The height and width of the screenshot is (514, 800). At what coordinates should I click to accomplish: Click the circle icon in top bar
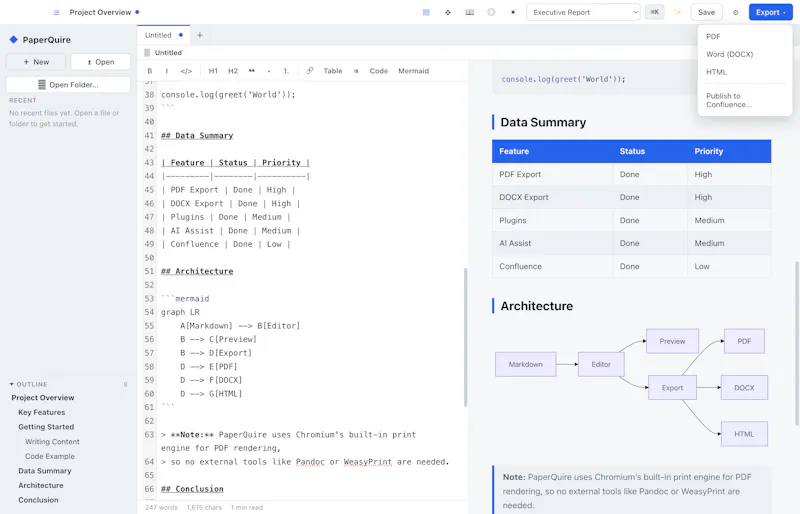(491, 12)
